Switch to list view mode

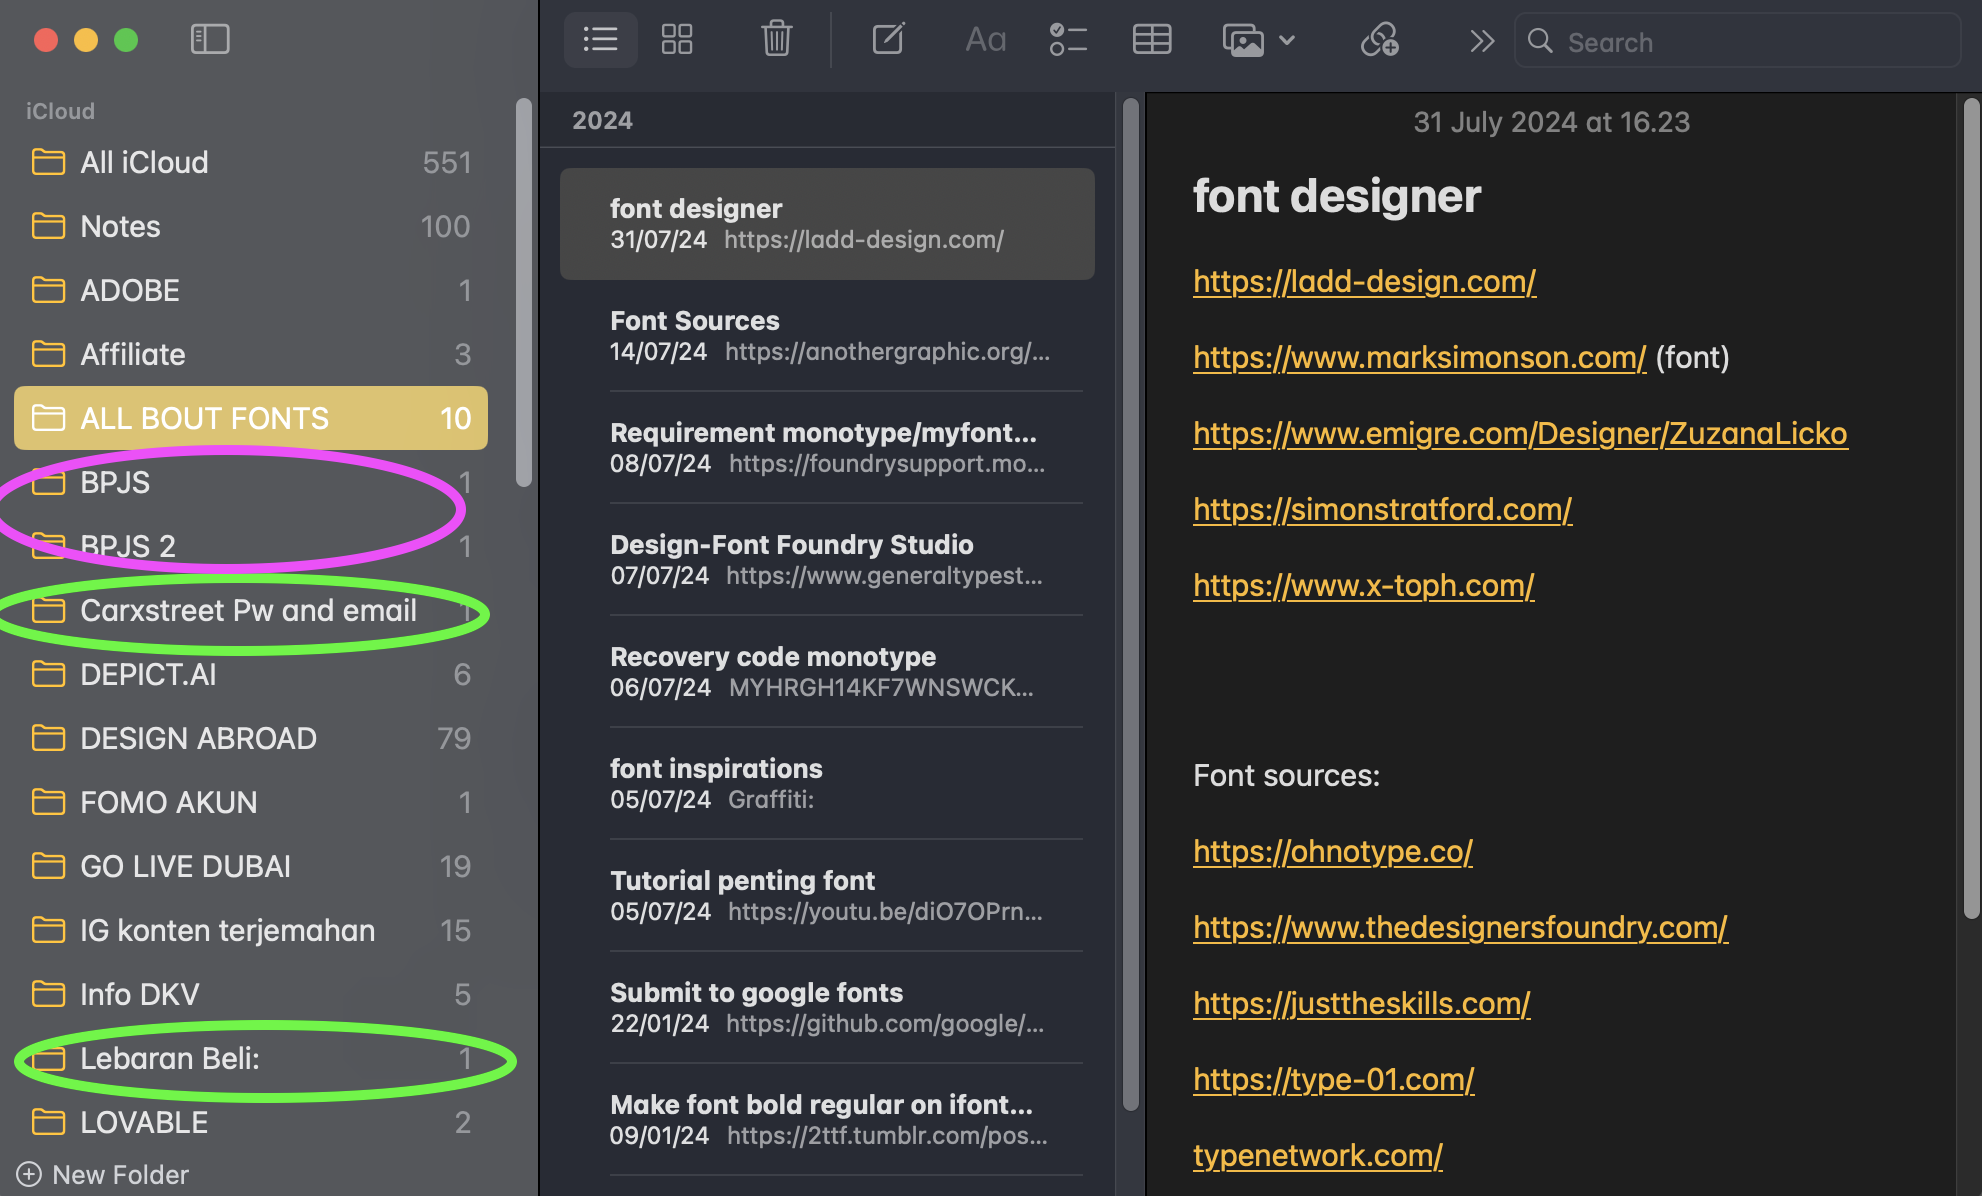pos(600,40)
